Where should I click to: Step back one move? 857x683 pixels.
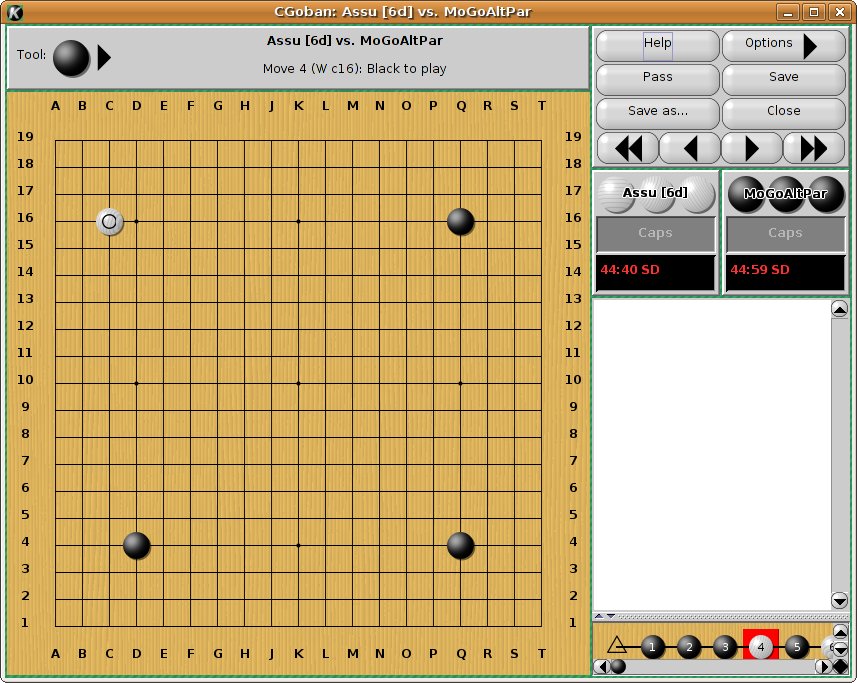[690, 148]
